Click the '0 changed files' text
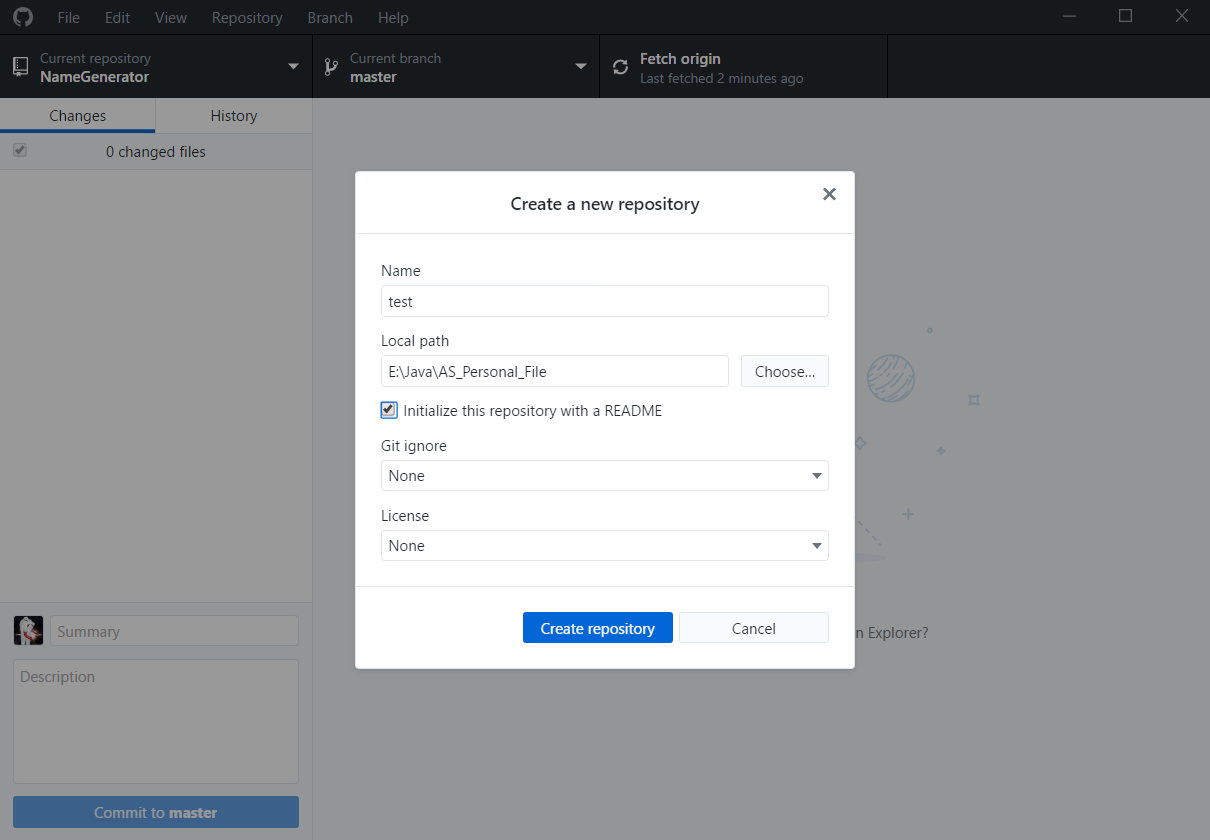The height and width of the screenshot is (840, 1210). 156,152
